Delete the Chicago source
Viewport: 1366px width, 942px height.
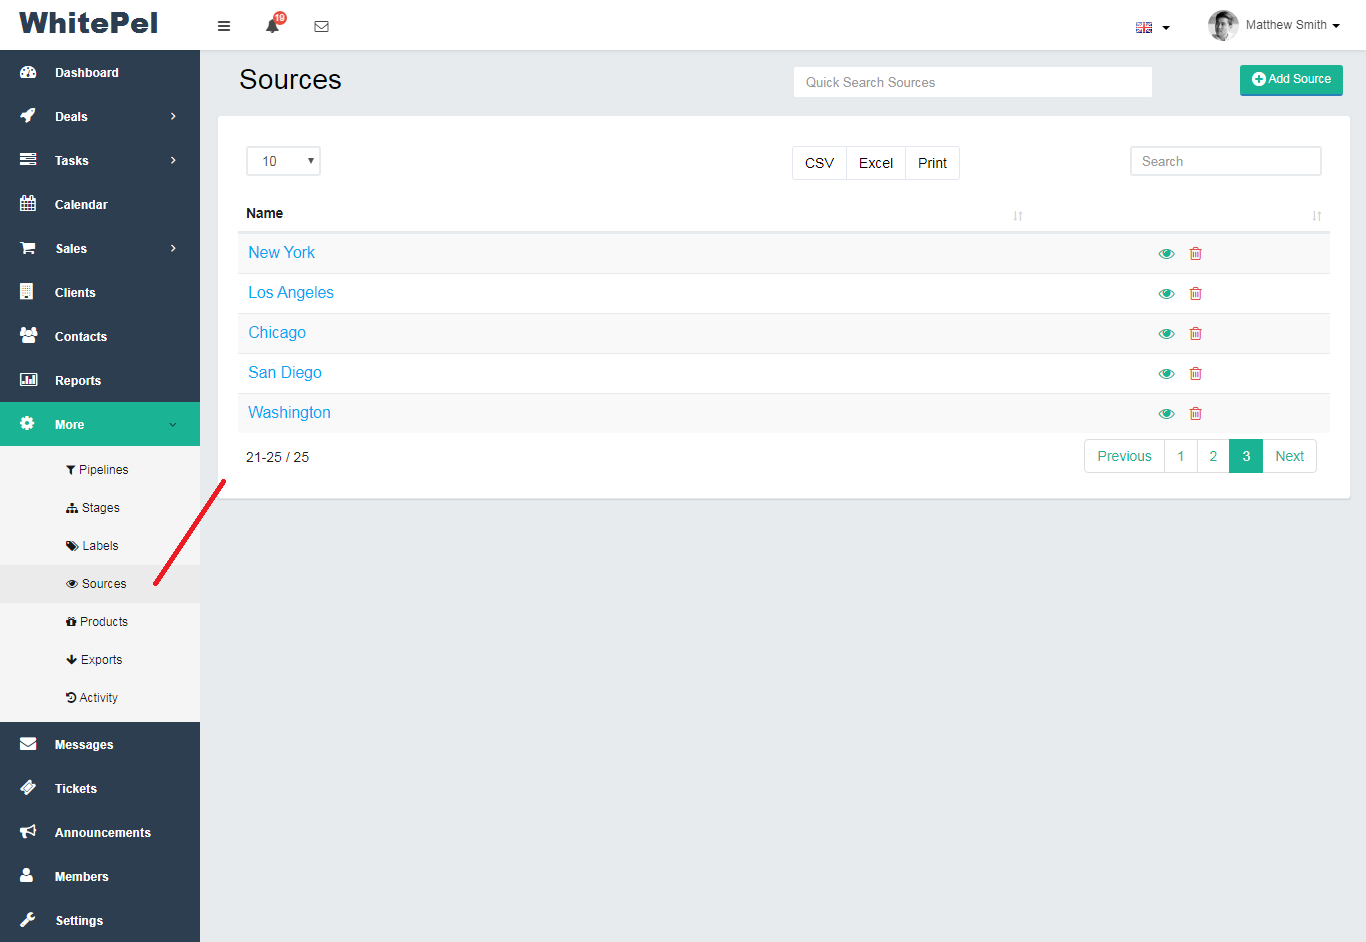tap(1195, 333)
